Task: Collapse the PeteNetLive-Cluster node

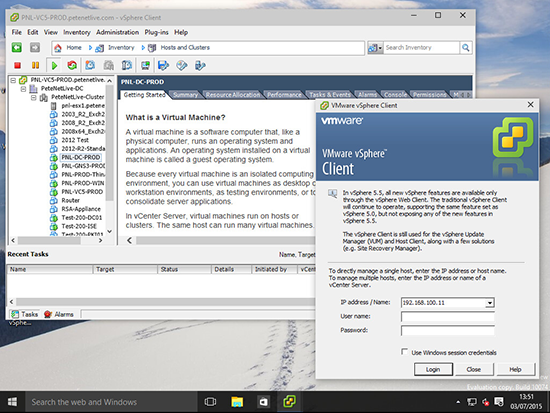Action: [34, 98]
